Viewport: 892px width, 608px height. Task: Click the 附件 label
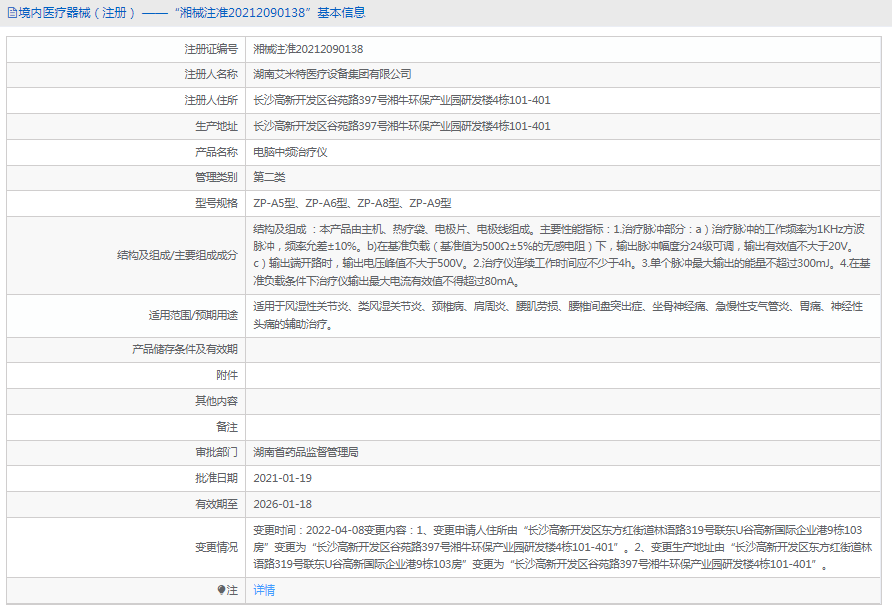(226, 375)
